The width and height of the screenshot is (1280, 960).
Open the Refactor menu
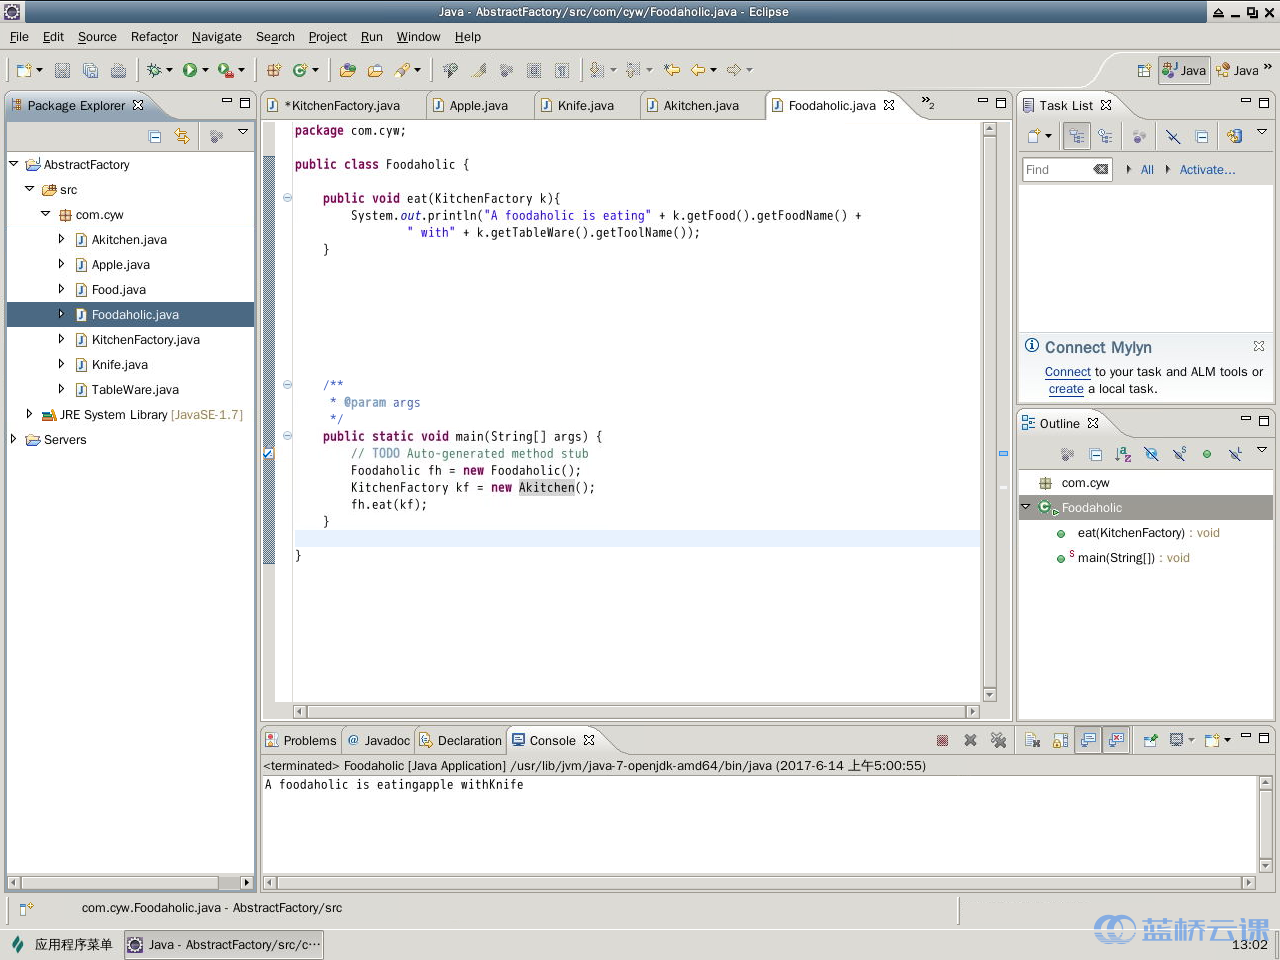point(154,37)
